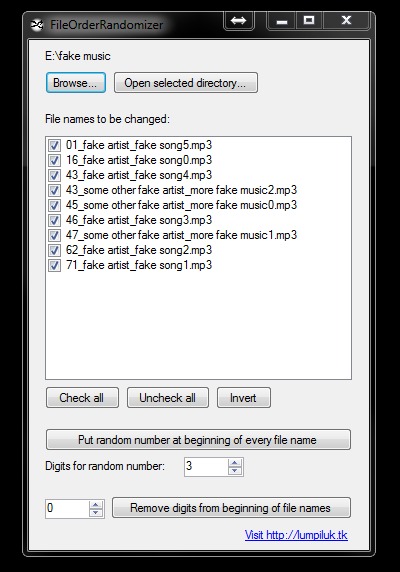Increase digits for random number with up arrow
This screenshot has height=572, width=400.
(x=235, y=463)
